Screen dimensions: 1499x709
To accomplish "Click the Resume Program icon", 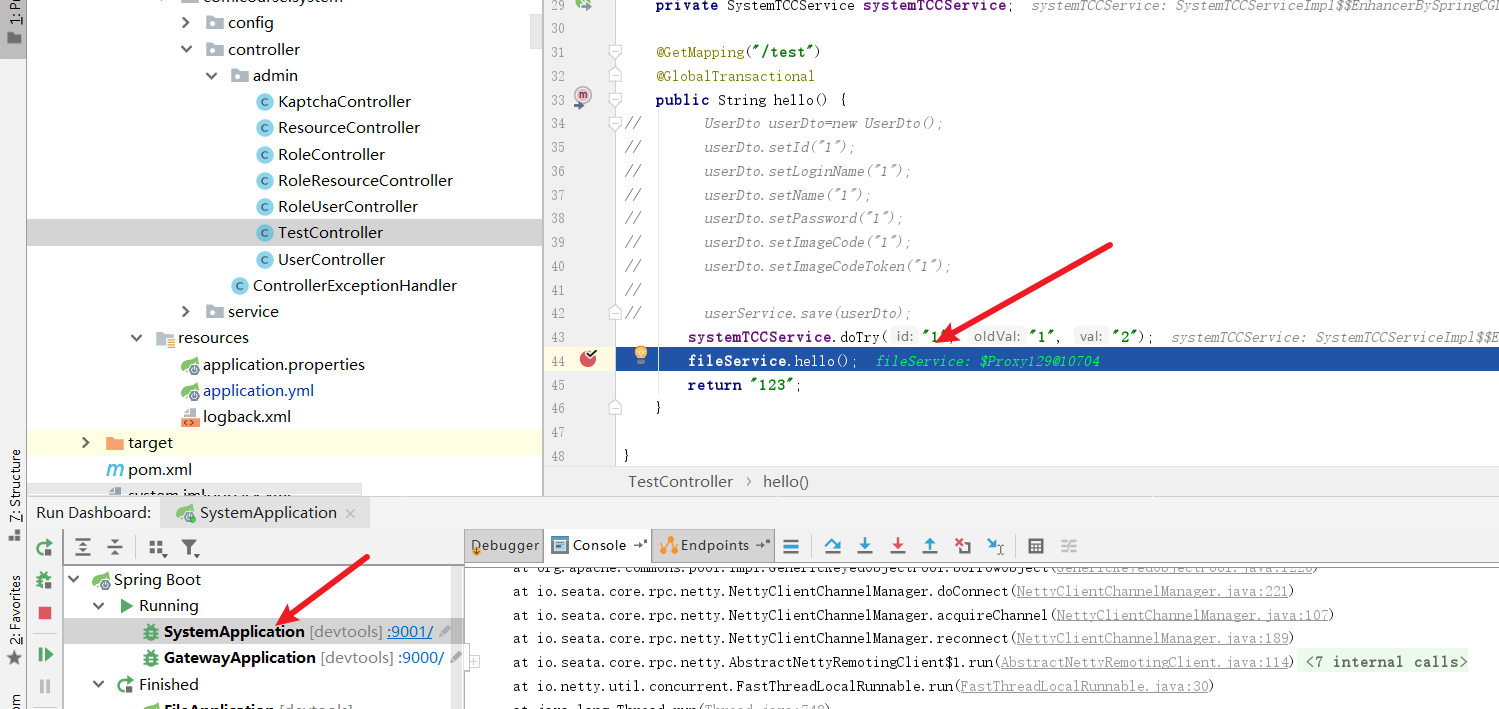I will pyautogui.click(x=45, y=654).
